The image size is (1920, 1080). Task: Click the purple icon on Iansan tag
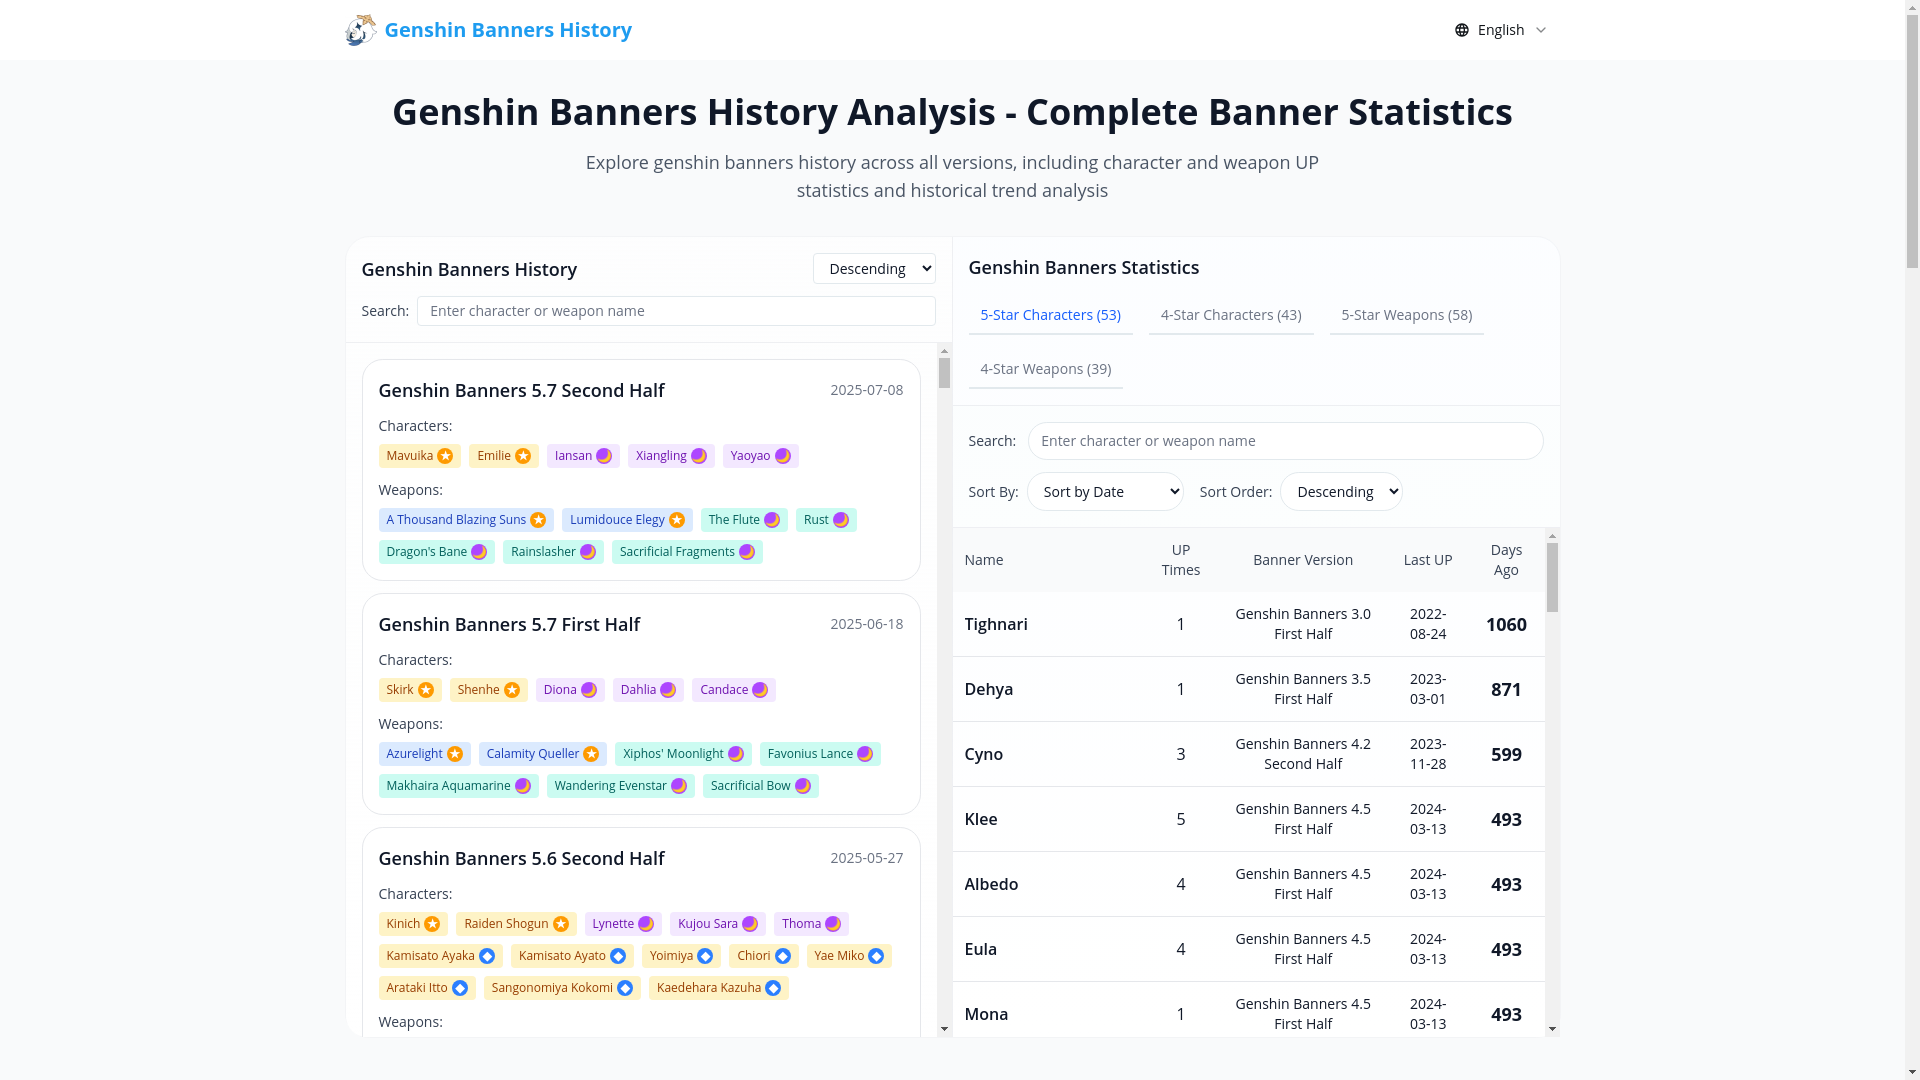604,456
